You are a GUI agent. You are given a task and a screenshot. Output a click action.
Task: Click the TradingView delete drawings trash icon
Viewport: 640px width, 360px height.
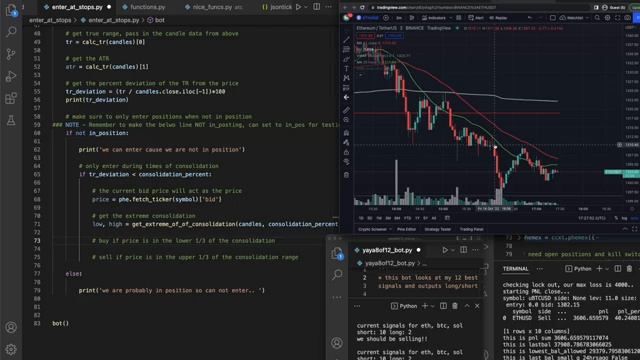coord(346,175)
